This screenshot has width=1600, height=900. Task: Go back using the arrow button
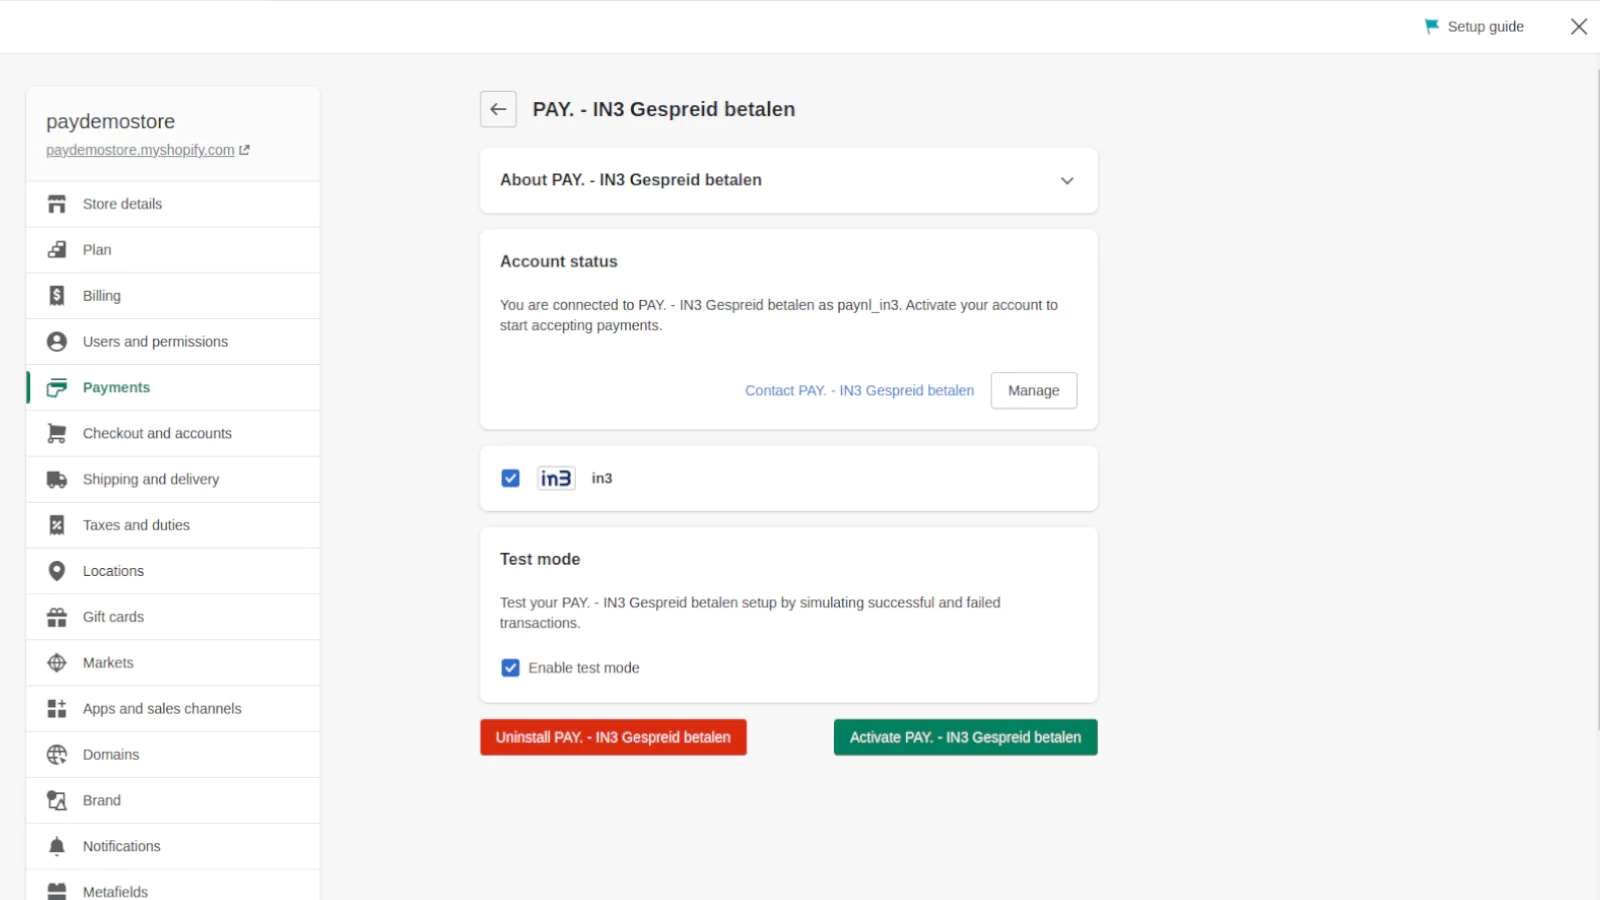[x=498, y=109]
